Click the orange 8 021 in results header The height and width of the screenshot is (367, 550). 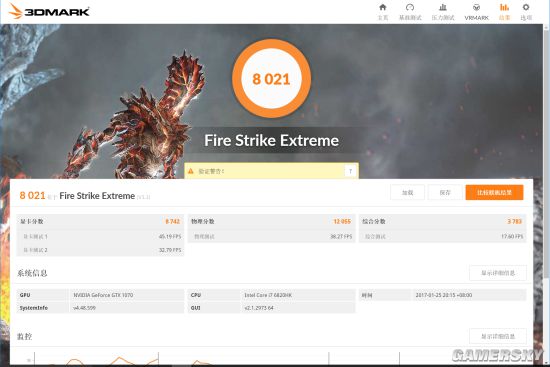pos(32,195)
